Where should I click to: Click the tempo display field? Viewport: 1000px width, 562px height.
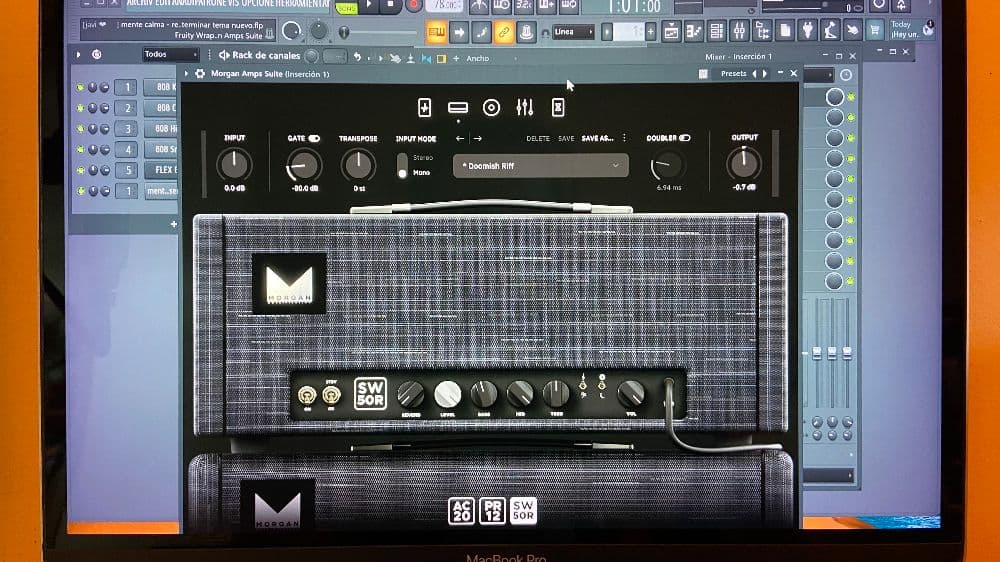[x=445, y=5]
